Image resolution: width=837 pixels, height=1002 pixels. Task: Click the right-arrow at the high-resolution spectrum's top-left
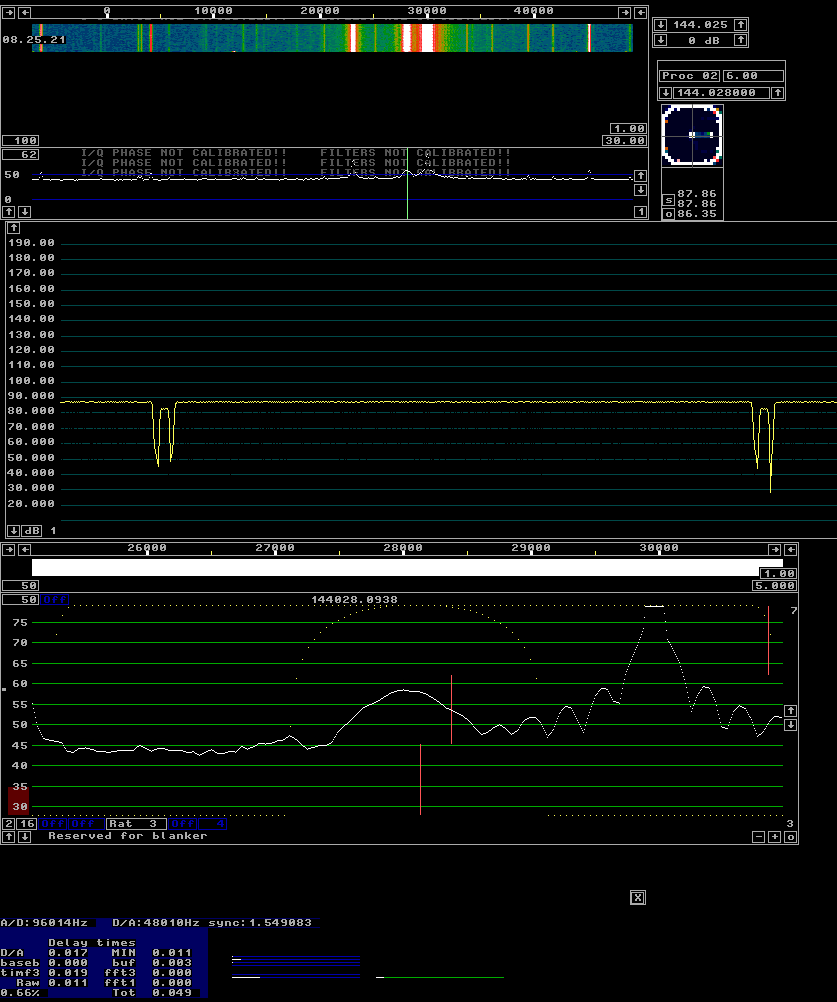(x=9, y=550)
